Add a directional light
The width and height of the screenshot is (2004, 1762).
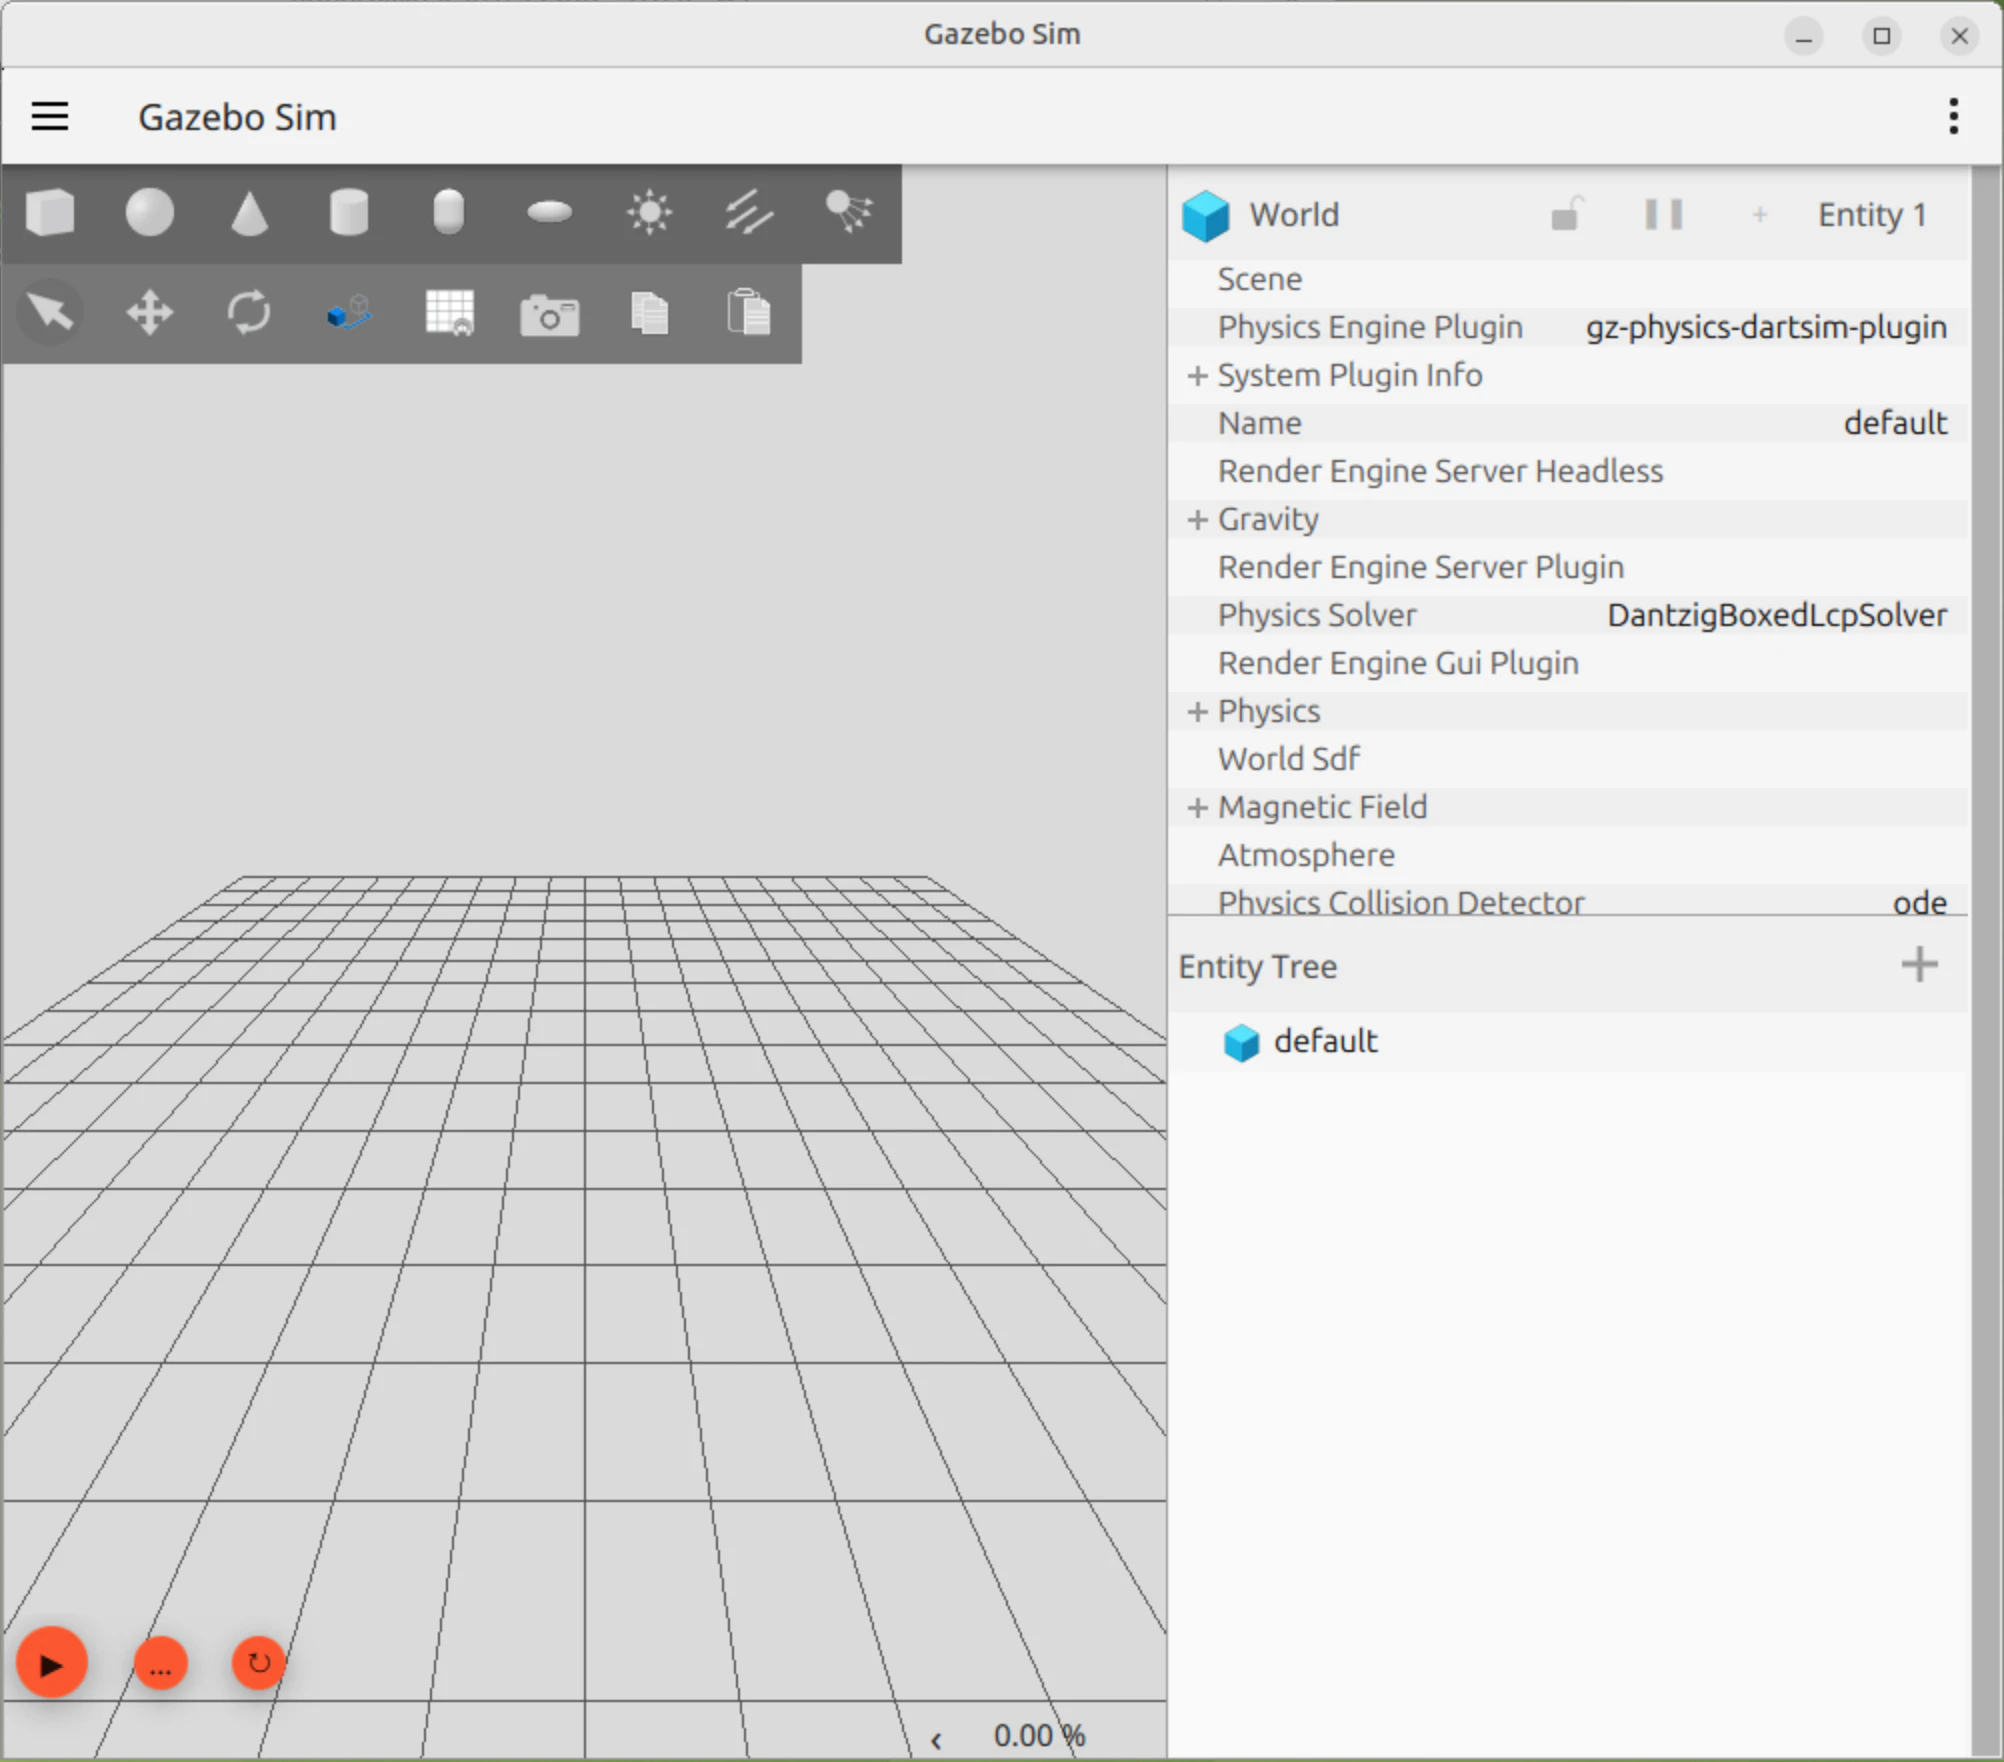749,213
